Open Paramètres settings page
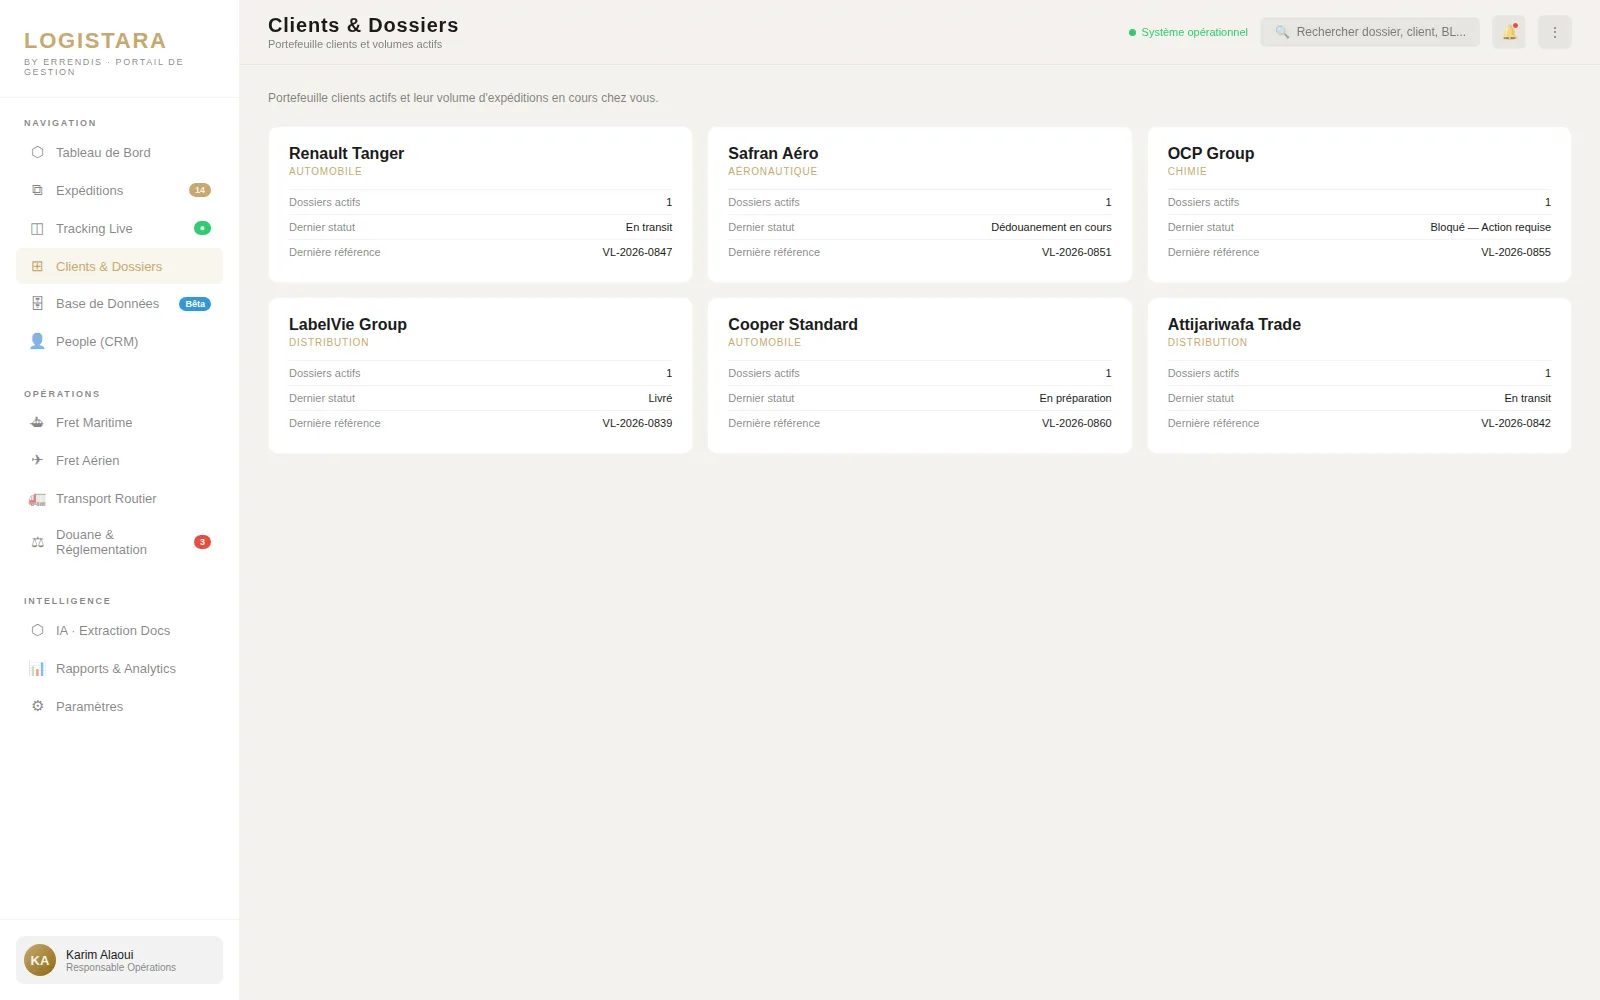The width and height of the screenshot is (1600, 1000). (119, 707)
